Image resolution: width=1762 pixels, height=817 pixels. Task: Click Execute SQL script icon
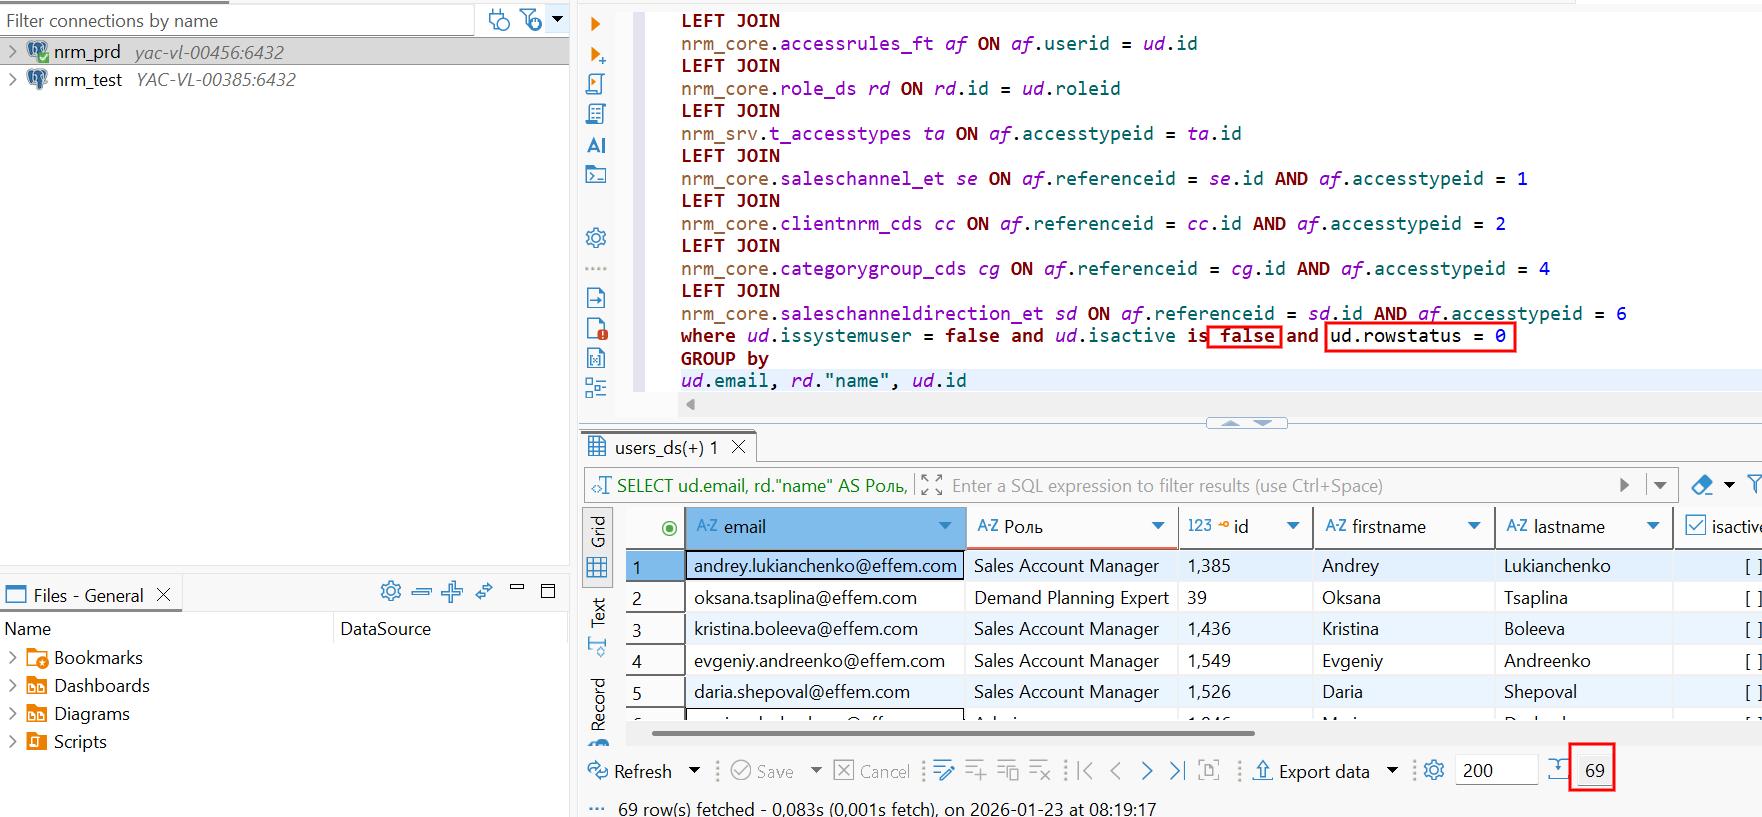pyautogui.click(x=596, y=84)
